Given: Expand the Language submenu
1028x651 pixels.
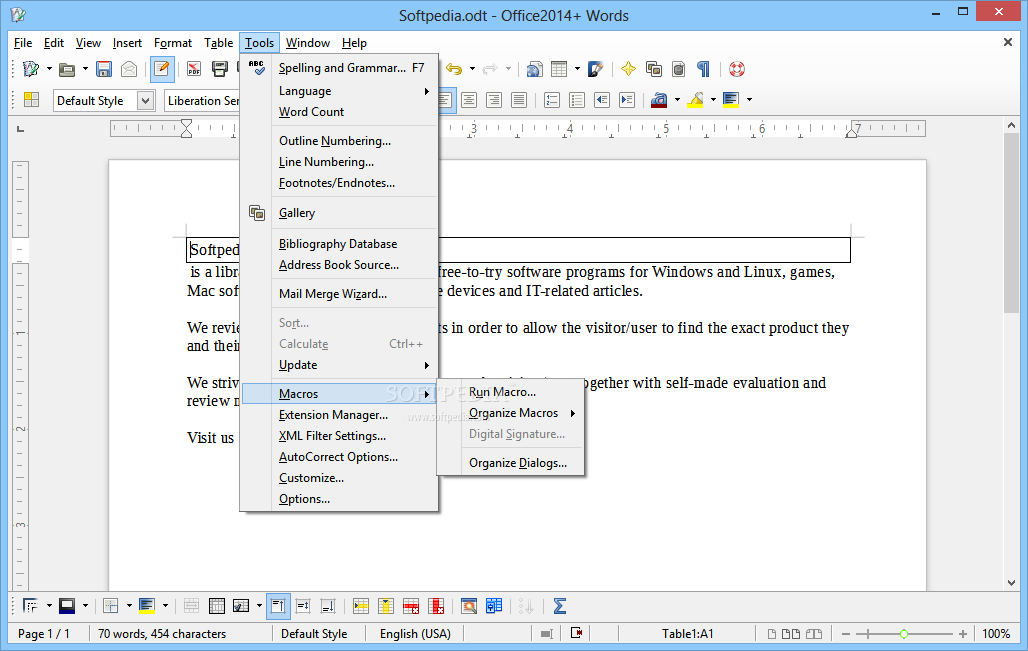Looking at the screenshot, I should 340,91.
